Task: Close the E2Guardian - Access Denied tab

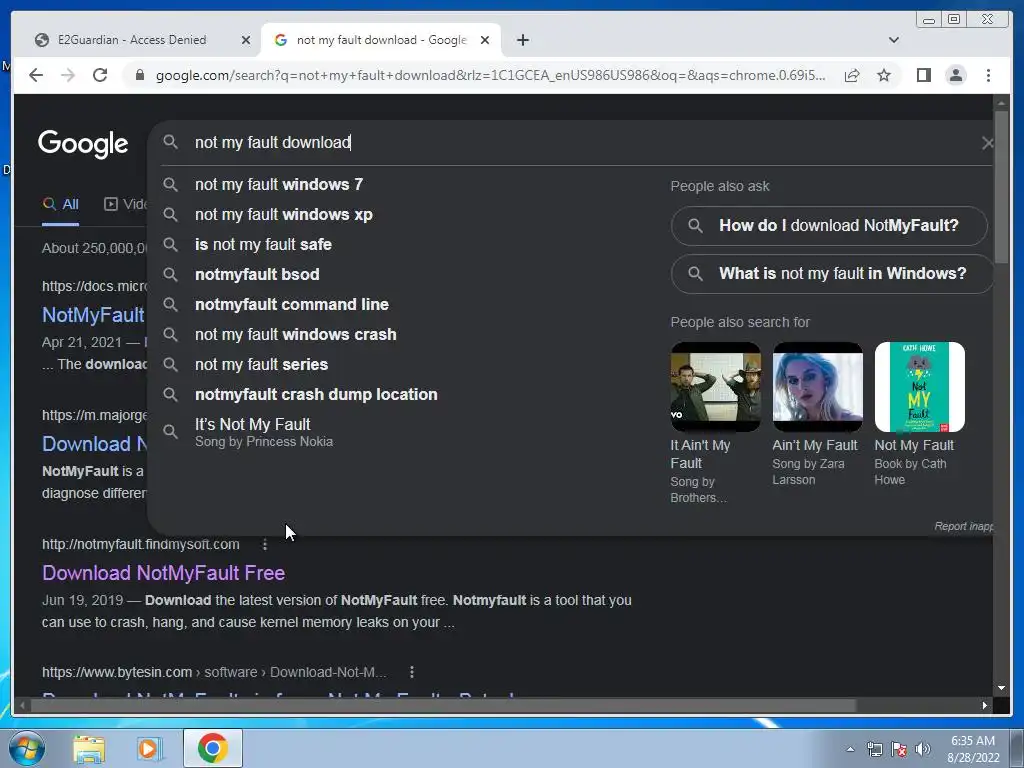Action: (x=246, y=40)
